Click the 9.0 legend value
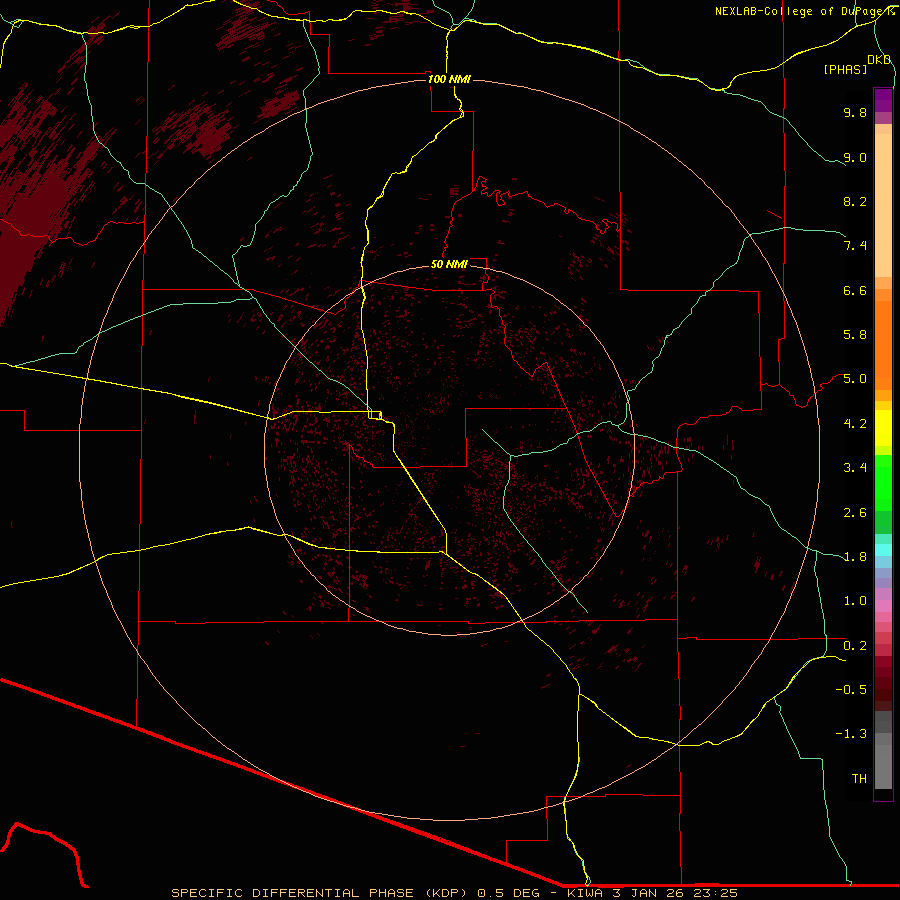This screenshot has width=900, height=900. [x=855, y=157]
